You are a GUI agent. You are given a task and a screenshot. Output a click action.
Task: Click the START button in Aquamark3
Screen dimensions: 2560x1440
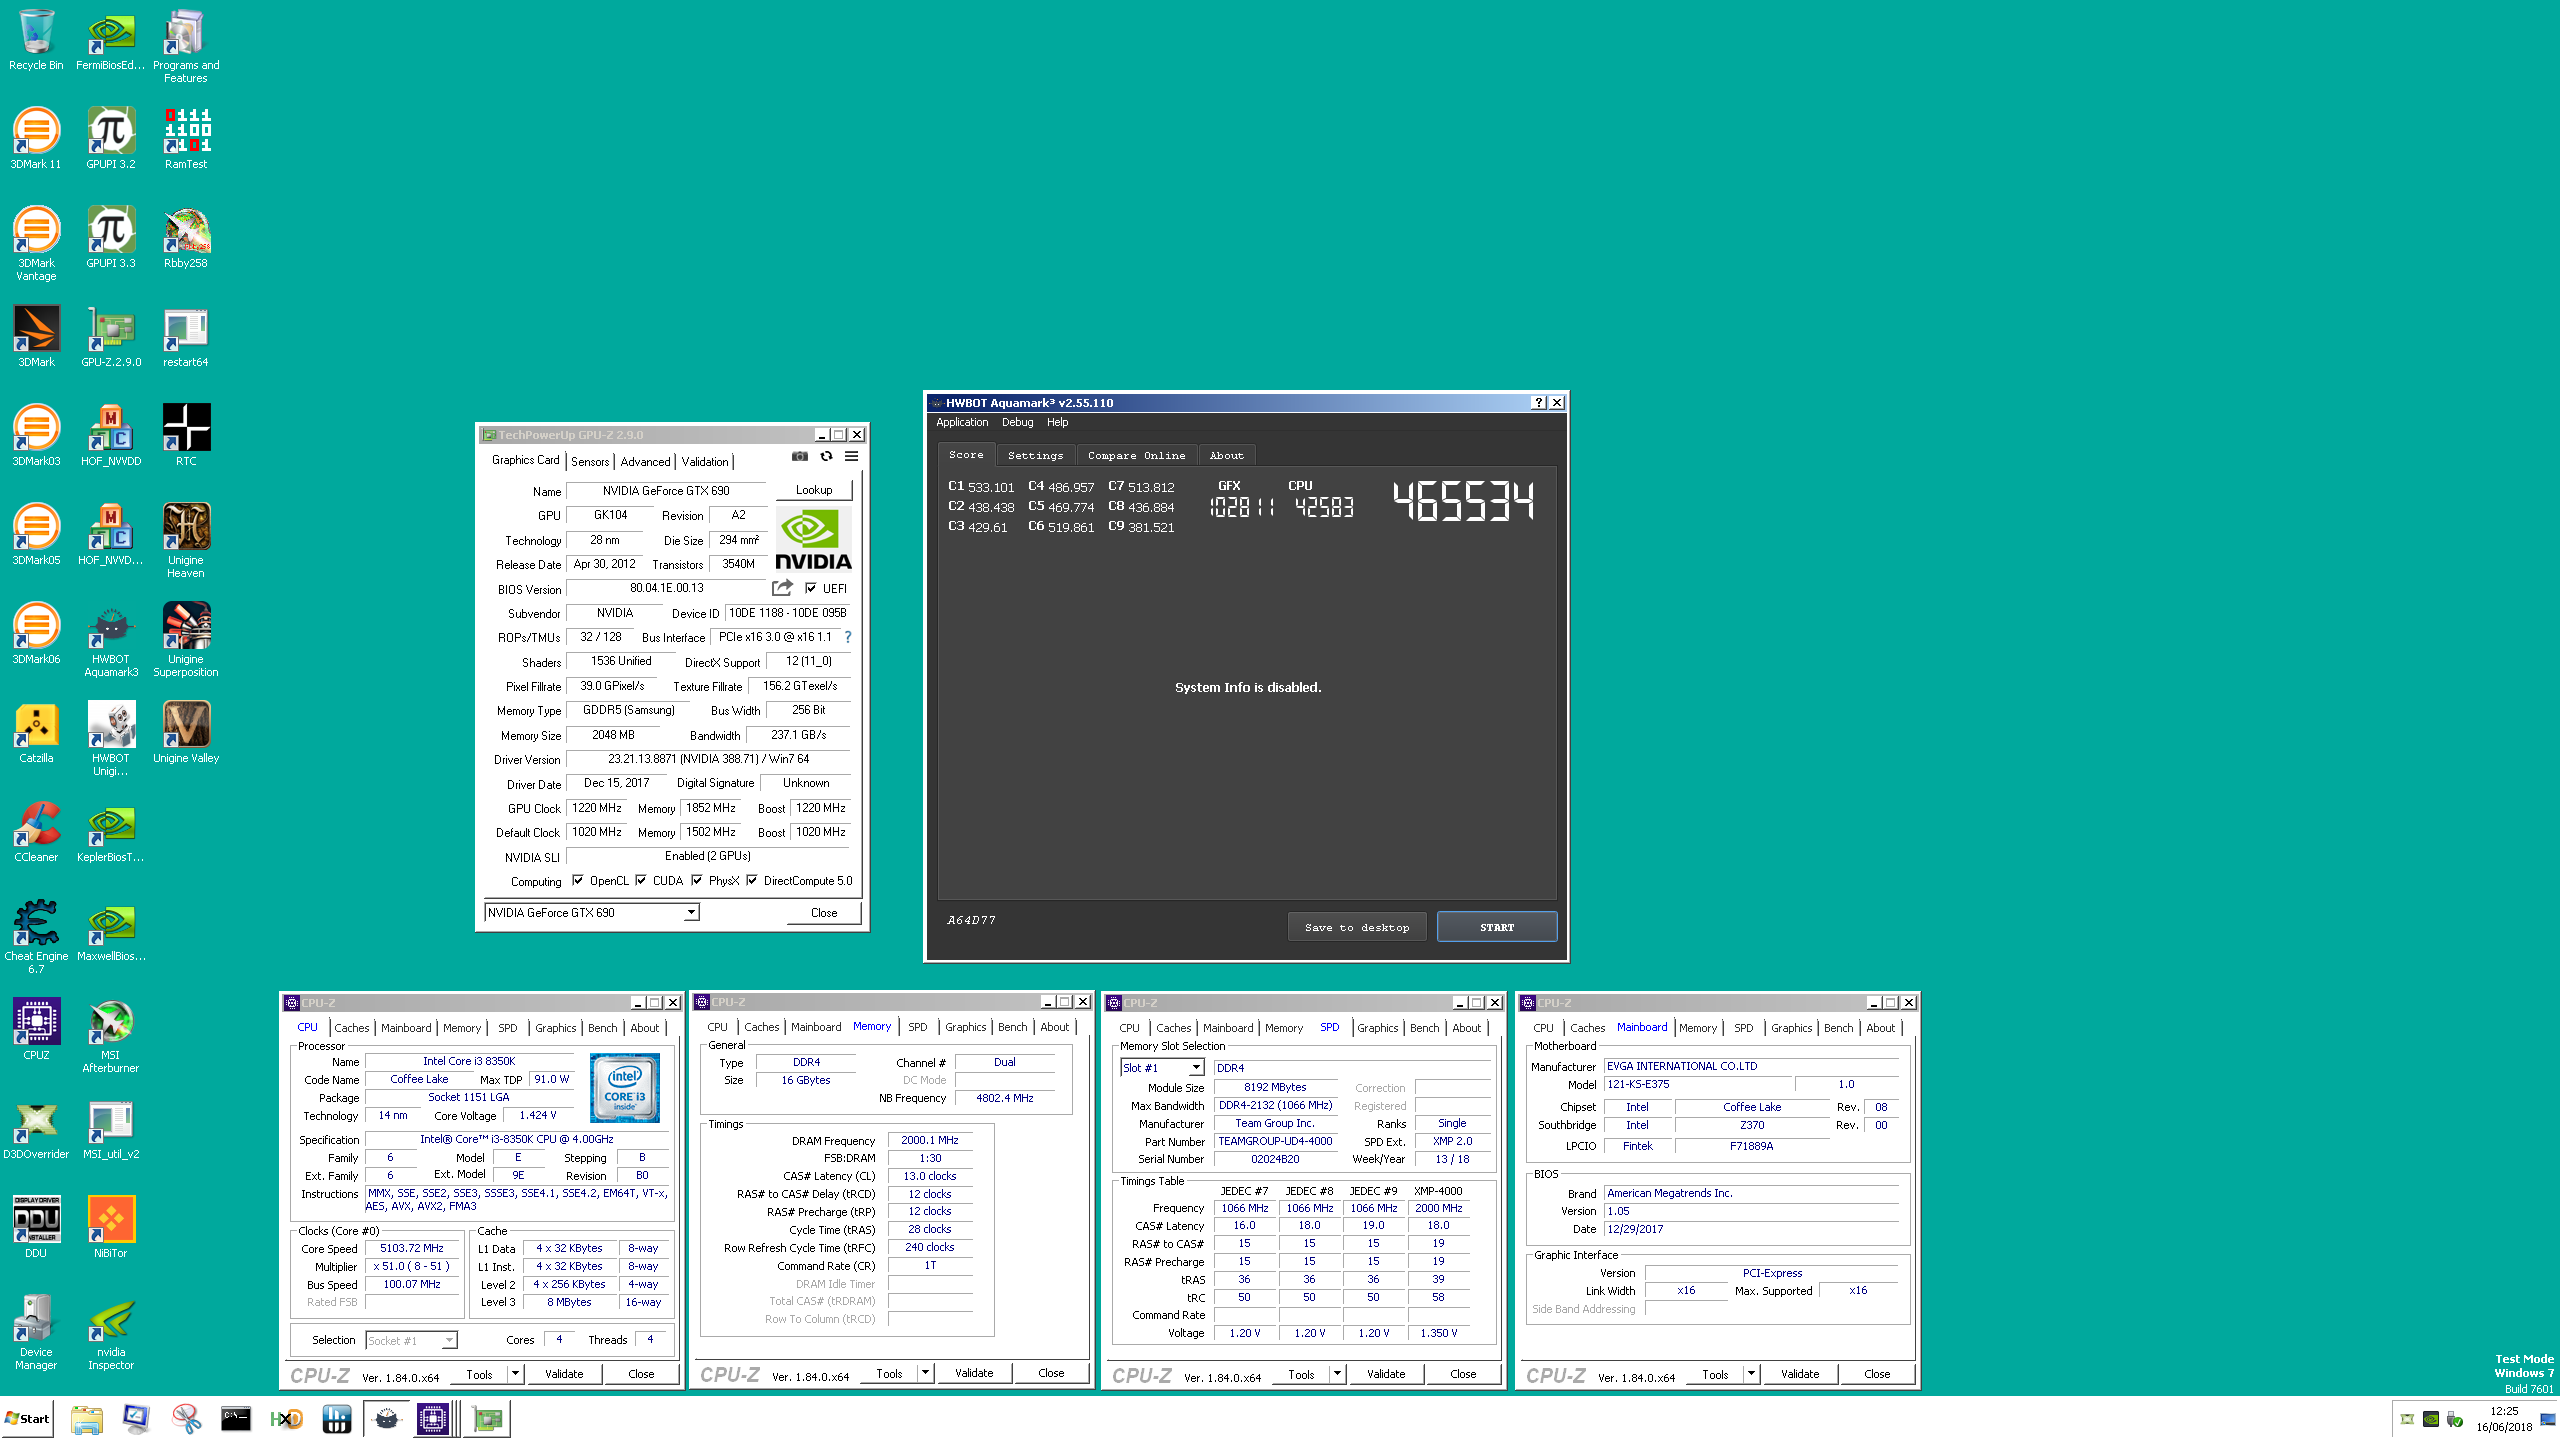point(1497,927)
